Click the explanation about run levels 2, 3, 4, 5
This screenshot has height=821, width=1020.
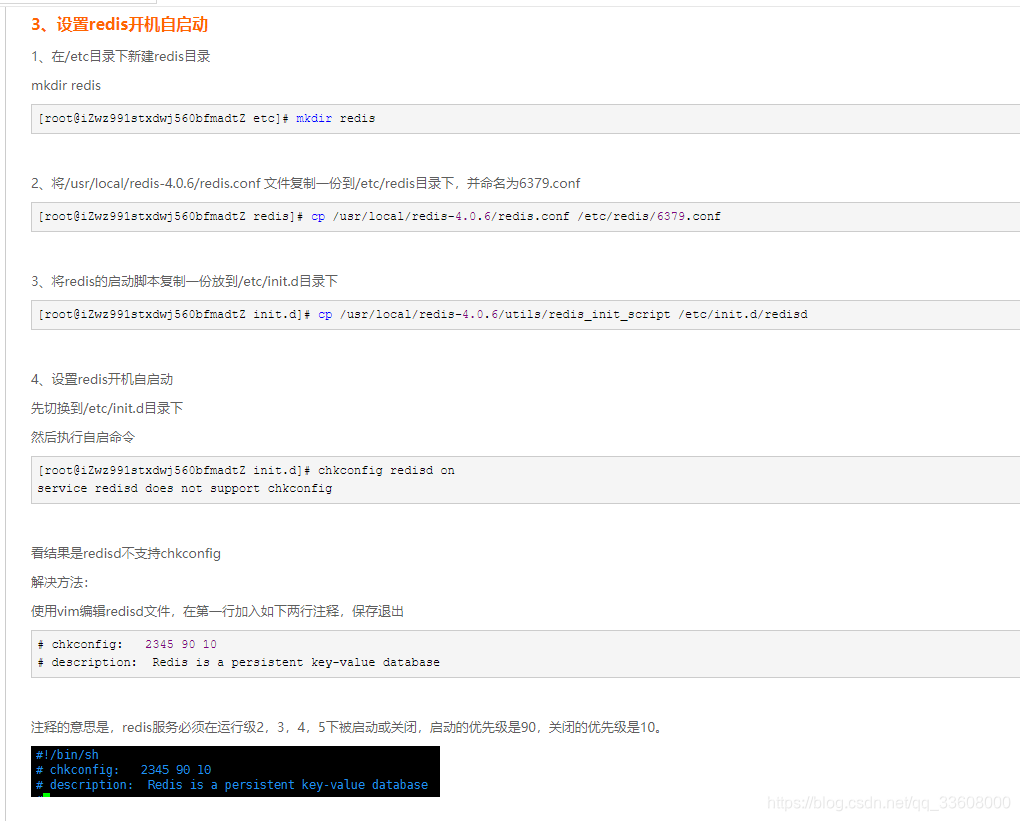(349, 727)
